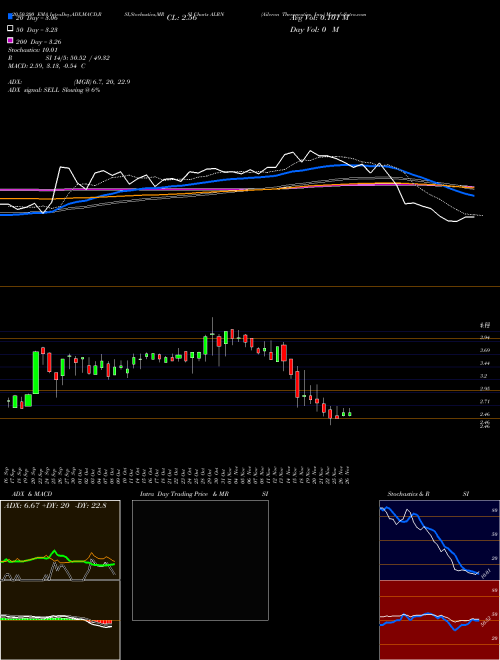Click the blue 20 Day EMA legend swatch

[10, 16]
